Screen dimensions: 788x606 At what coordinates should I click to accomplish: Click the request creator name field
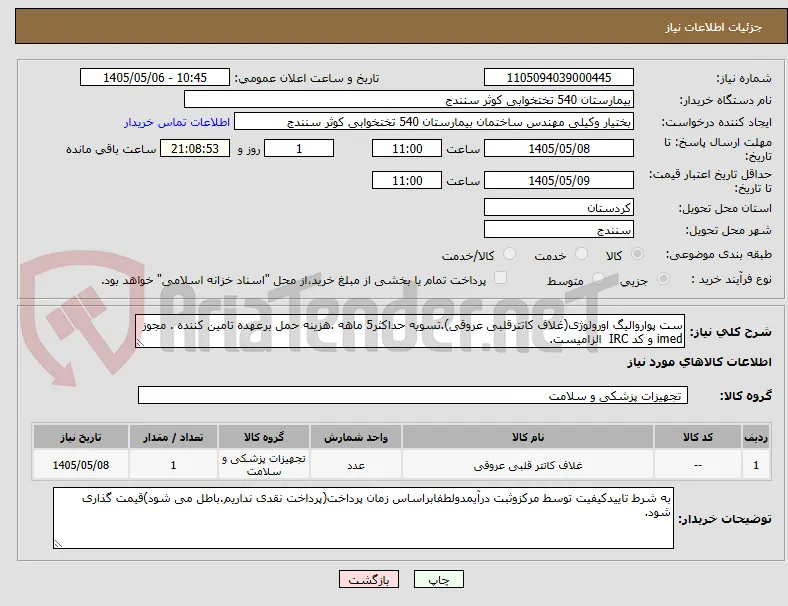point(434,122)
